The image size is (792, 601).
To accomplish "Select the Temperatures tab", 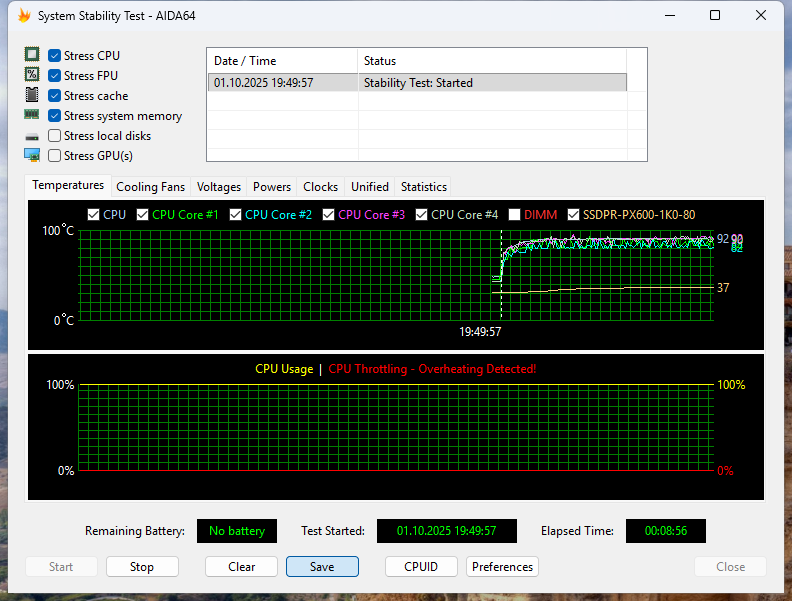I will coord(68,185).
